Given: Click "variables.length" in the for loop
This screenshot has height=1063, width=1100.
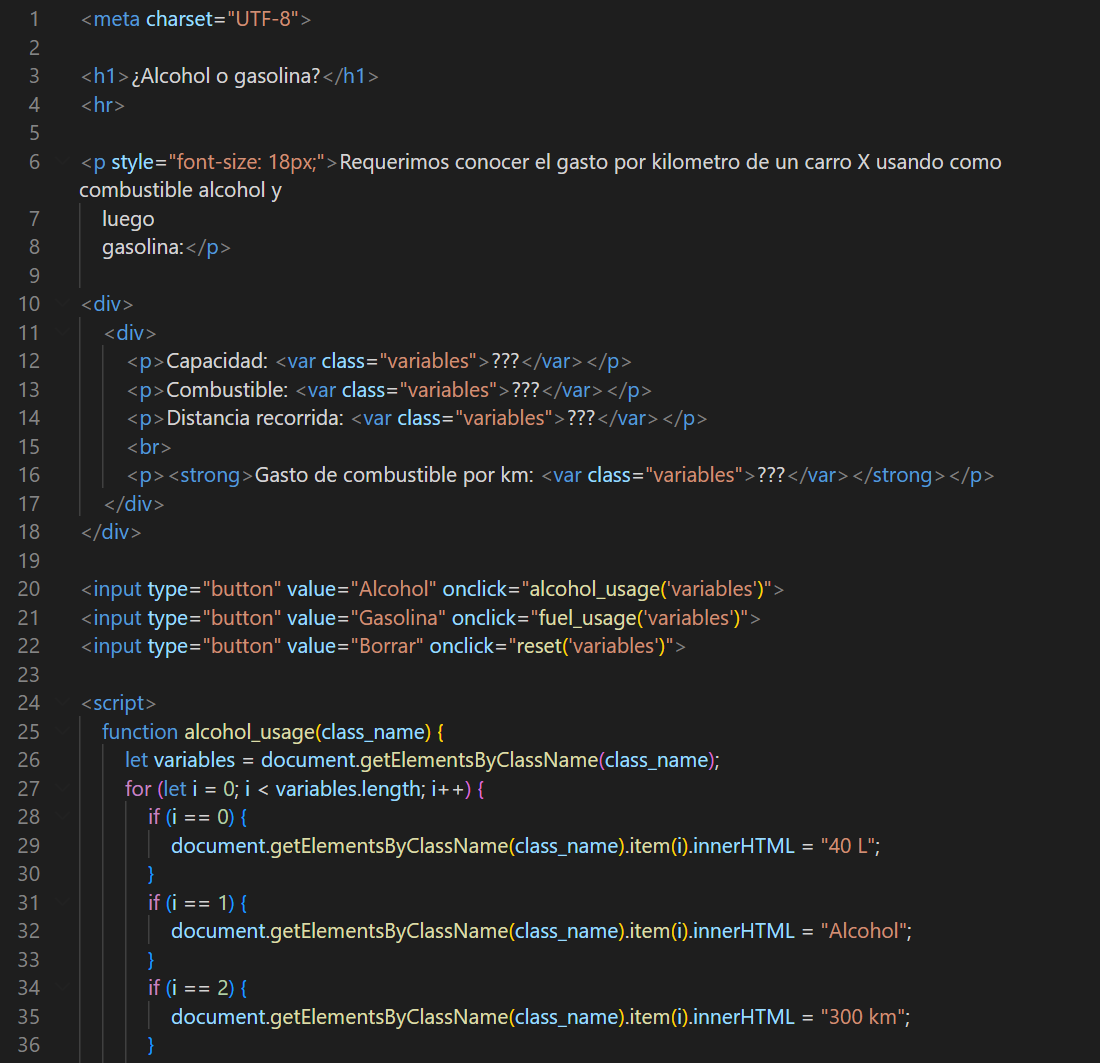Looking at the screenshot, I should [350, 789].
